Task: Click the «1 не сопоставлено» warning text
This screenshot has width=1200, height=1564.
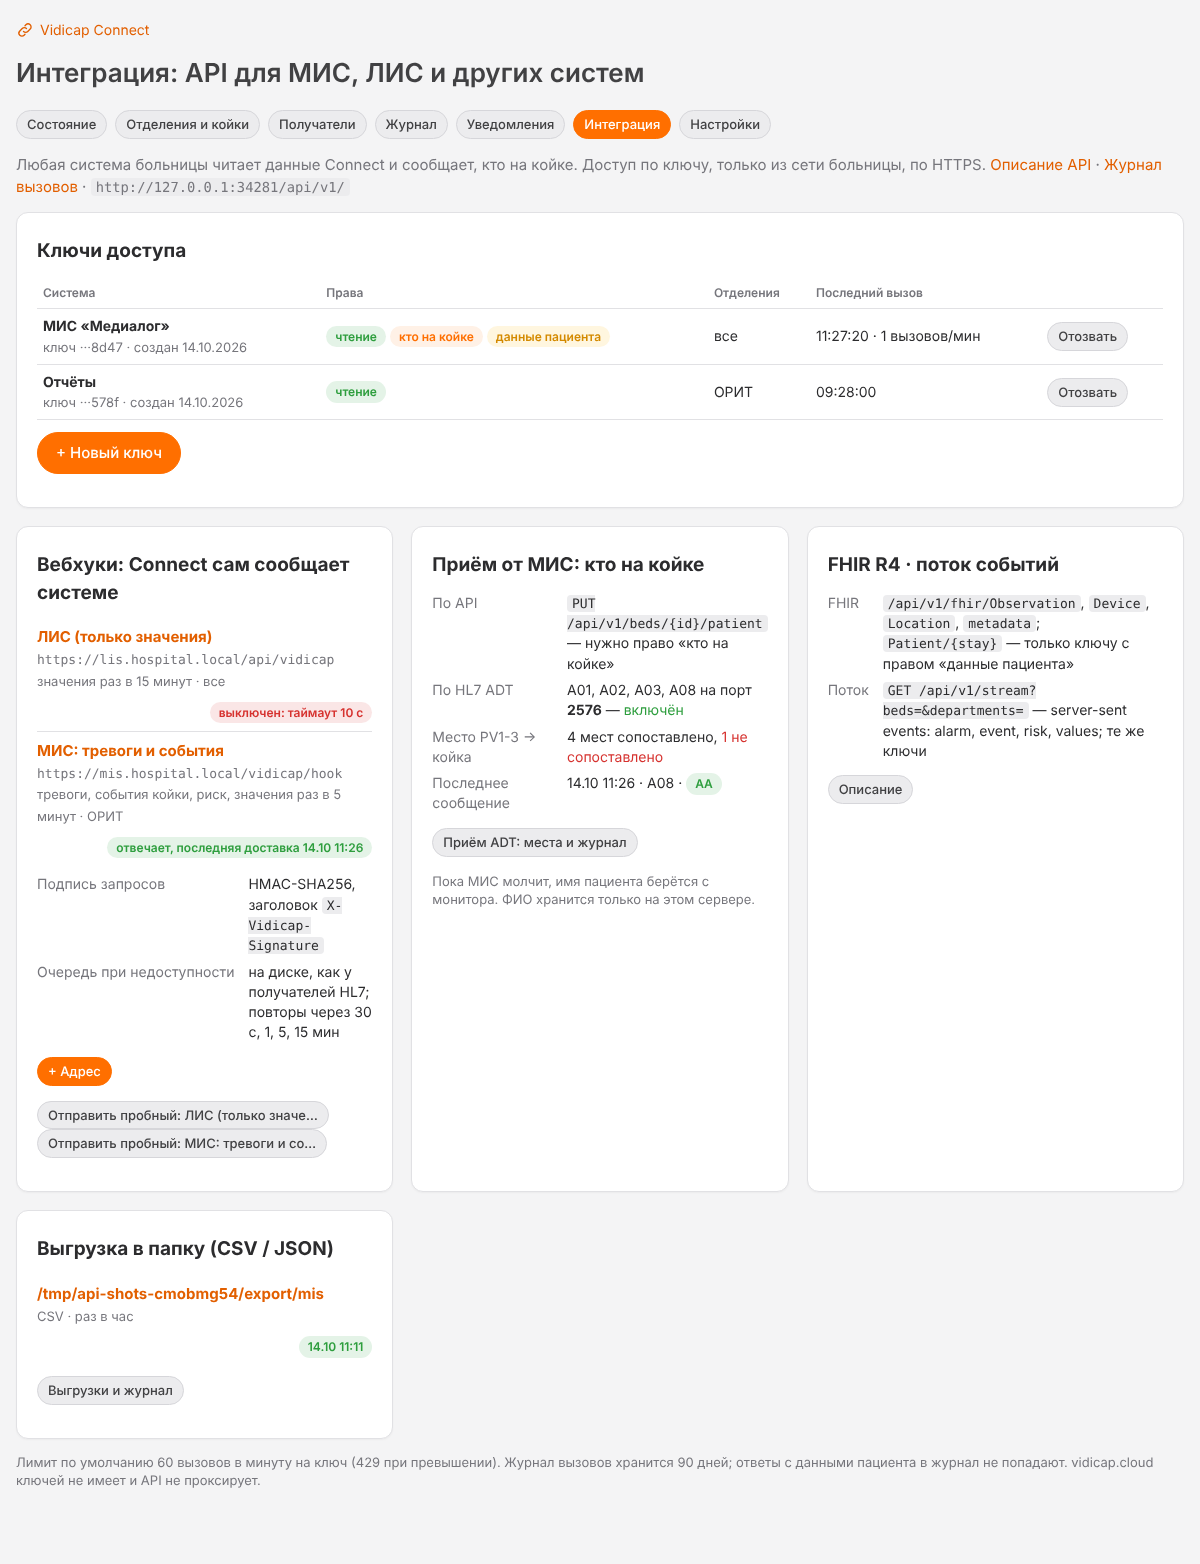Action: [x=657, y=747]
